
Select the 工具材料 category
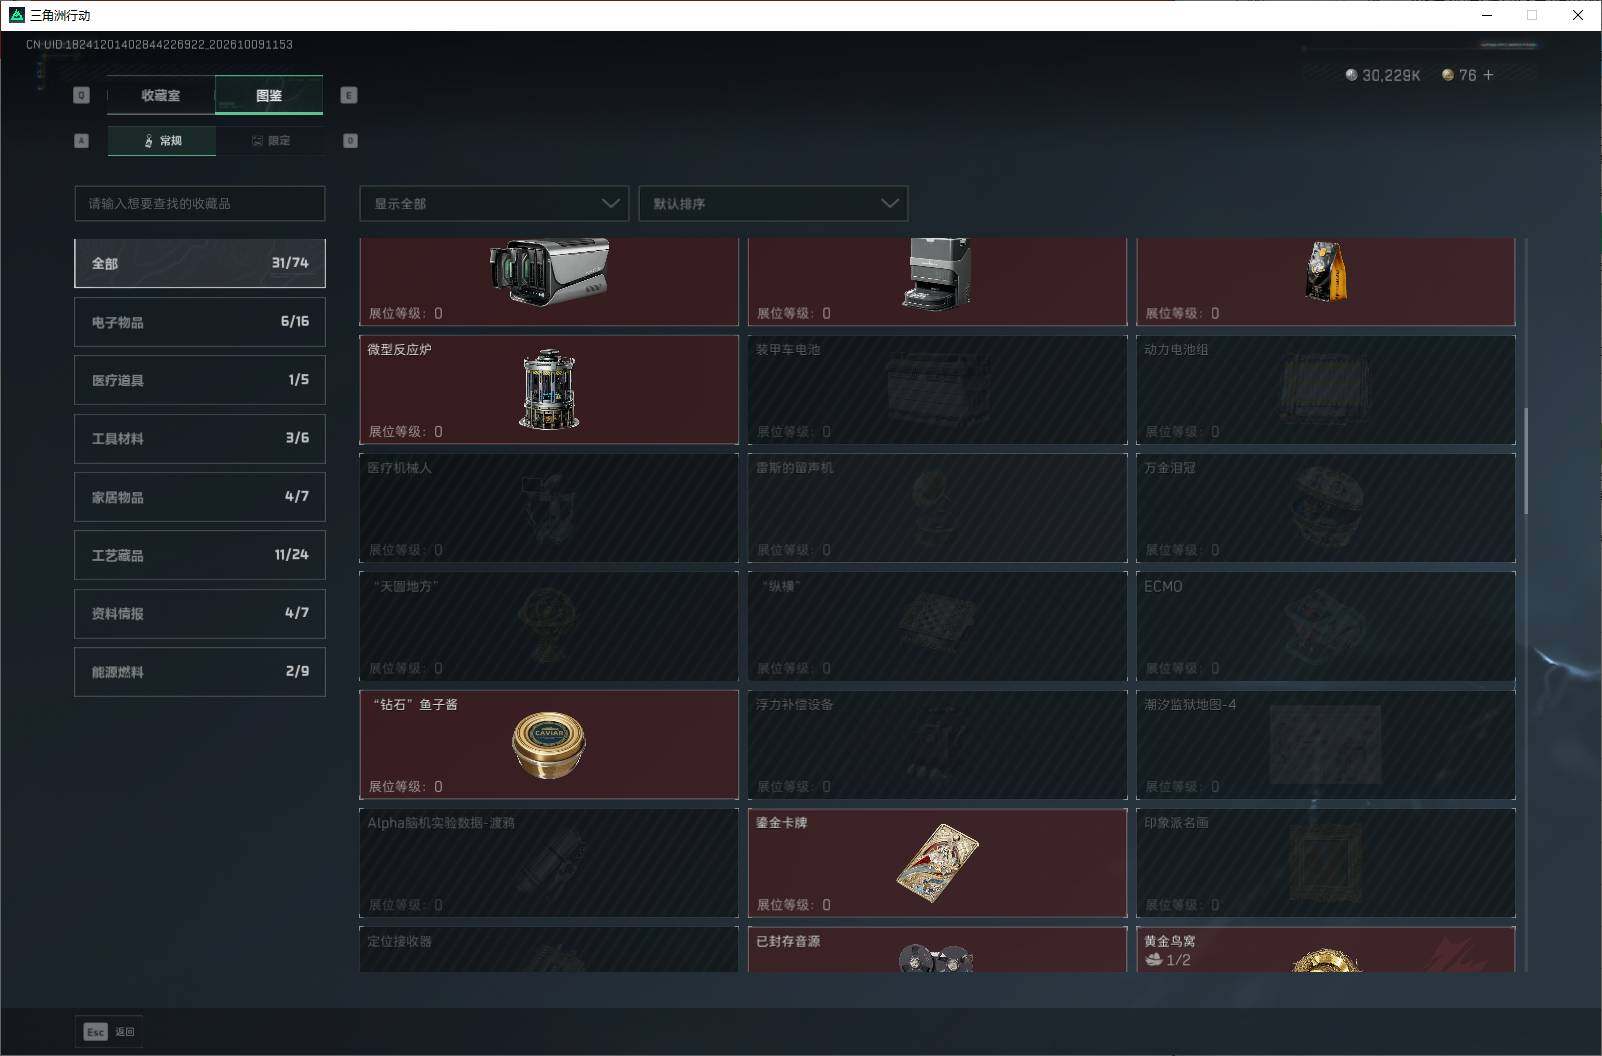200,438
